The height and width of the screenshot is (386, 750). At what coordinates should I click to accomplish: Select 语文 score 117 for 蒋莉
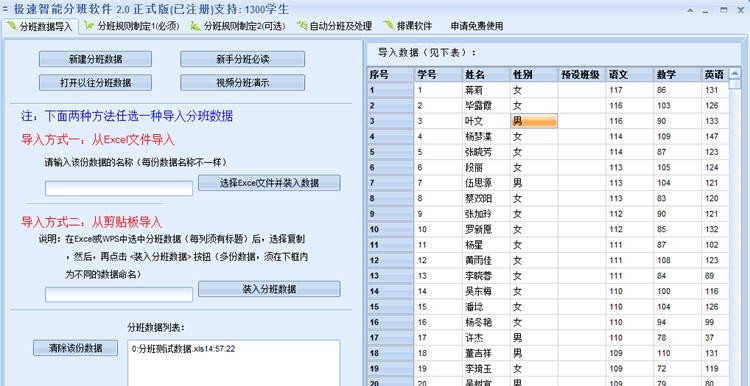click(629, 90)
